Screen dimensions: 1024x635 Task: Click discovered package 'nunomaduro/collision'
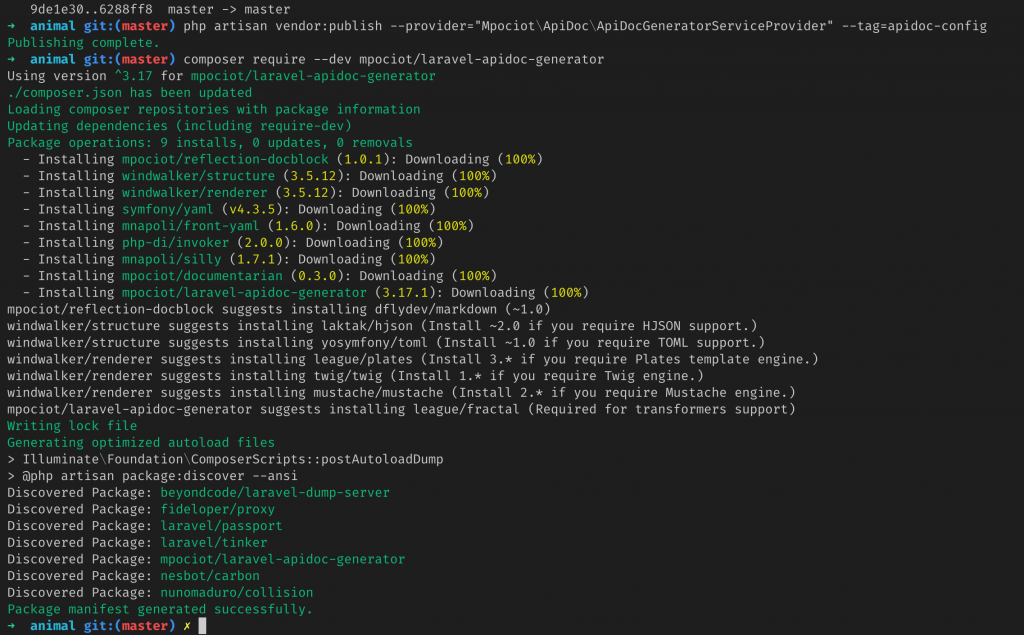pyautogui.click(x=236, y=593)
